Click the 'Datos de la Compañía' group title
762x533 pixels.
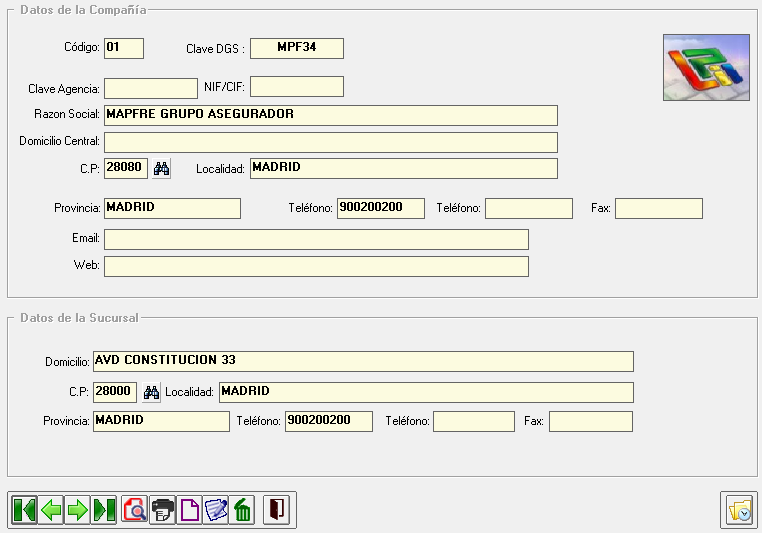[83, 10]
